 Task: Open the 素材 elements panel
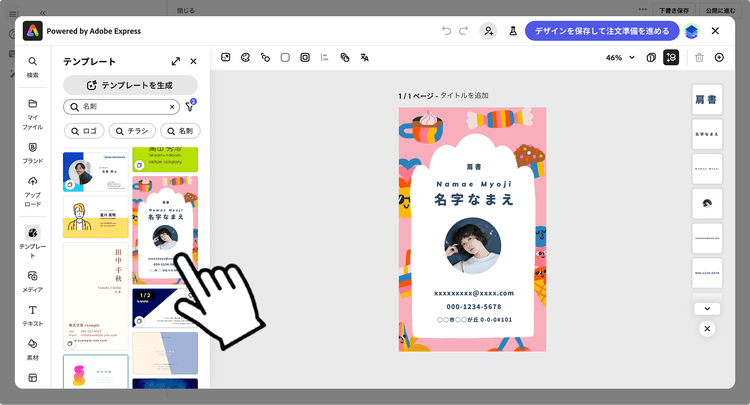click(x=33, y=350)
